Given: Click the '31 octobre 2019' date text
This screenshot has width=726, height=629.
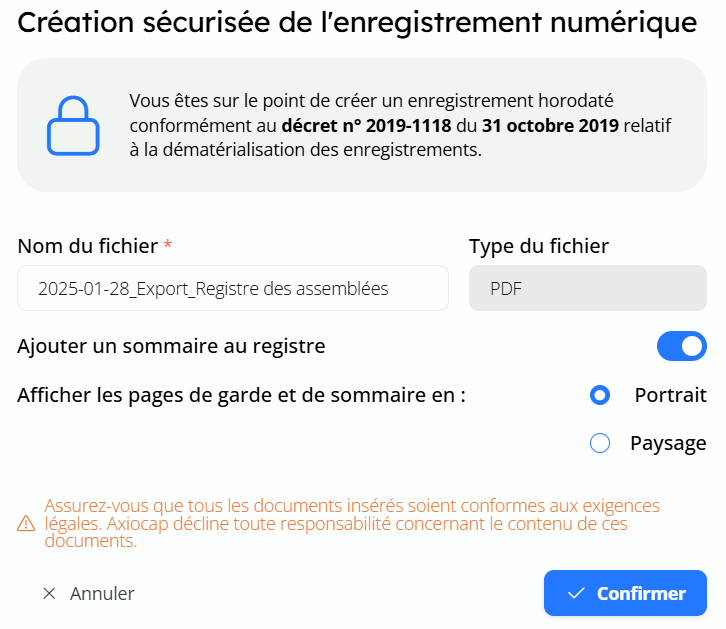Looking at the screenshot, I should click(x=550, y=126).
